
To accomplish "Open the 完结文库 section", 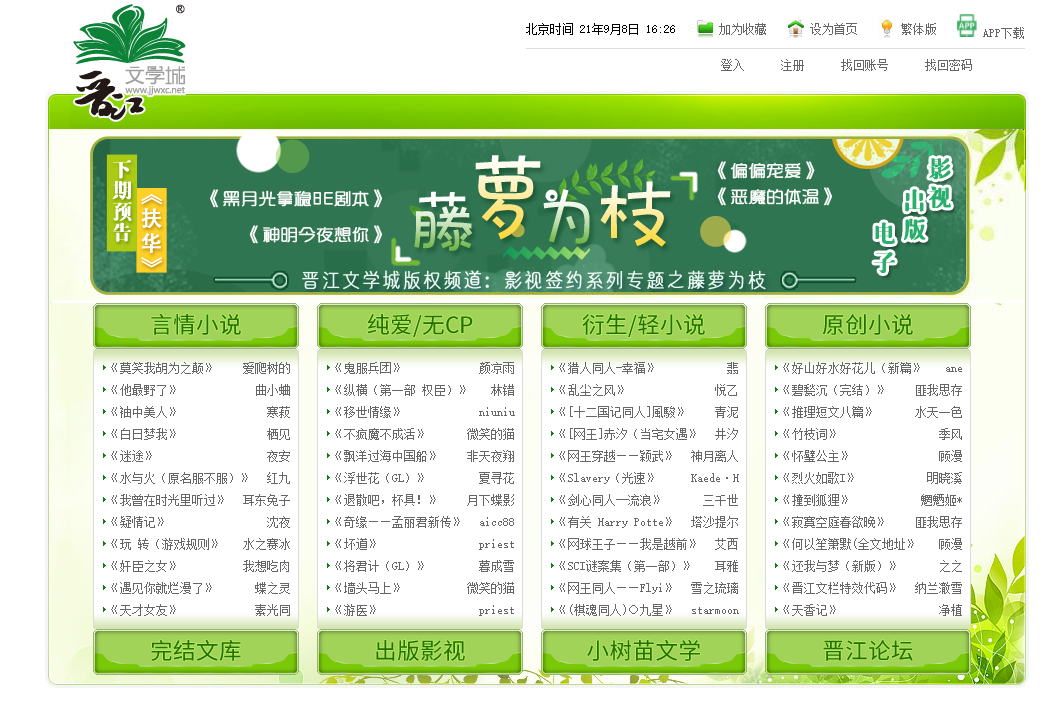I will pyautogui.click(x=196, y=651).
